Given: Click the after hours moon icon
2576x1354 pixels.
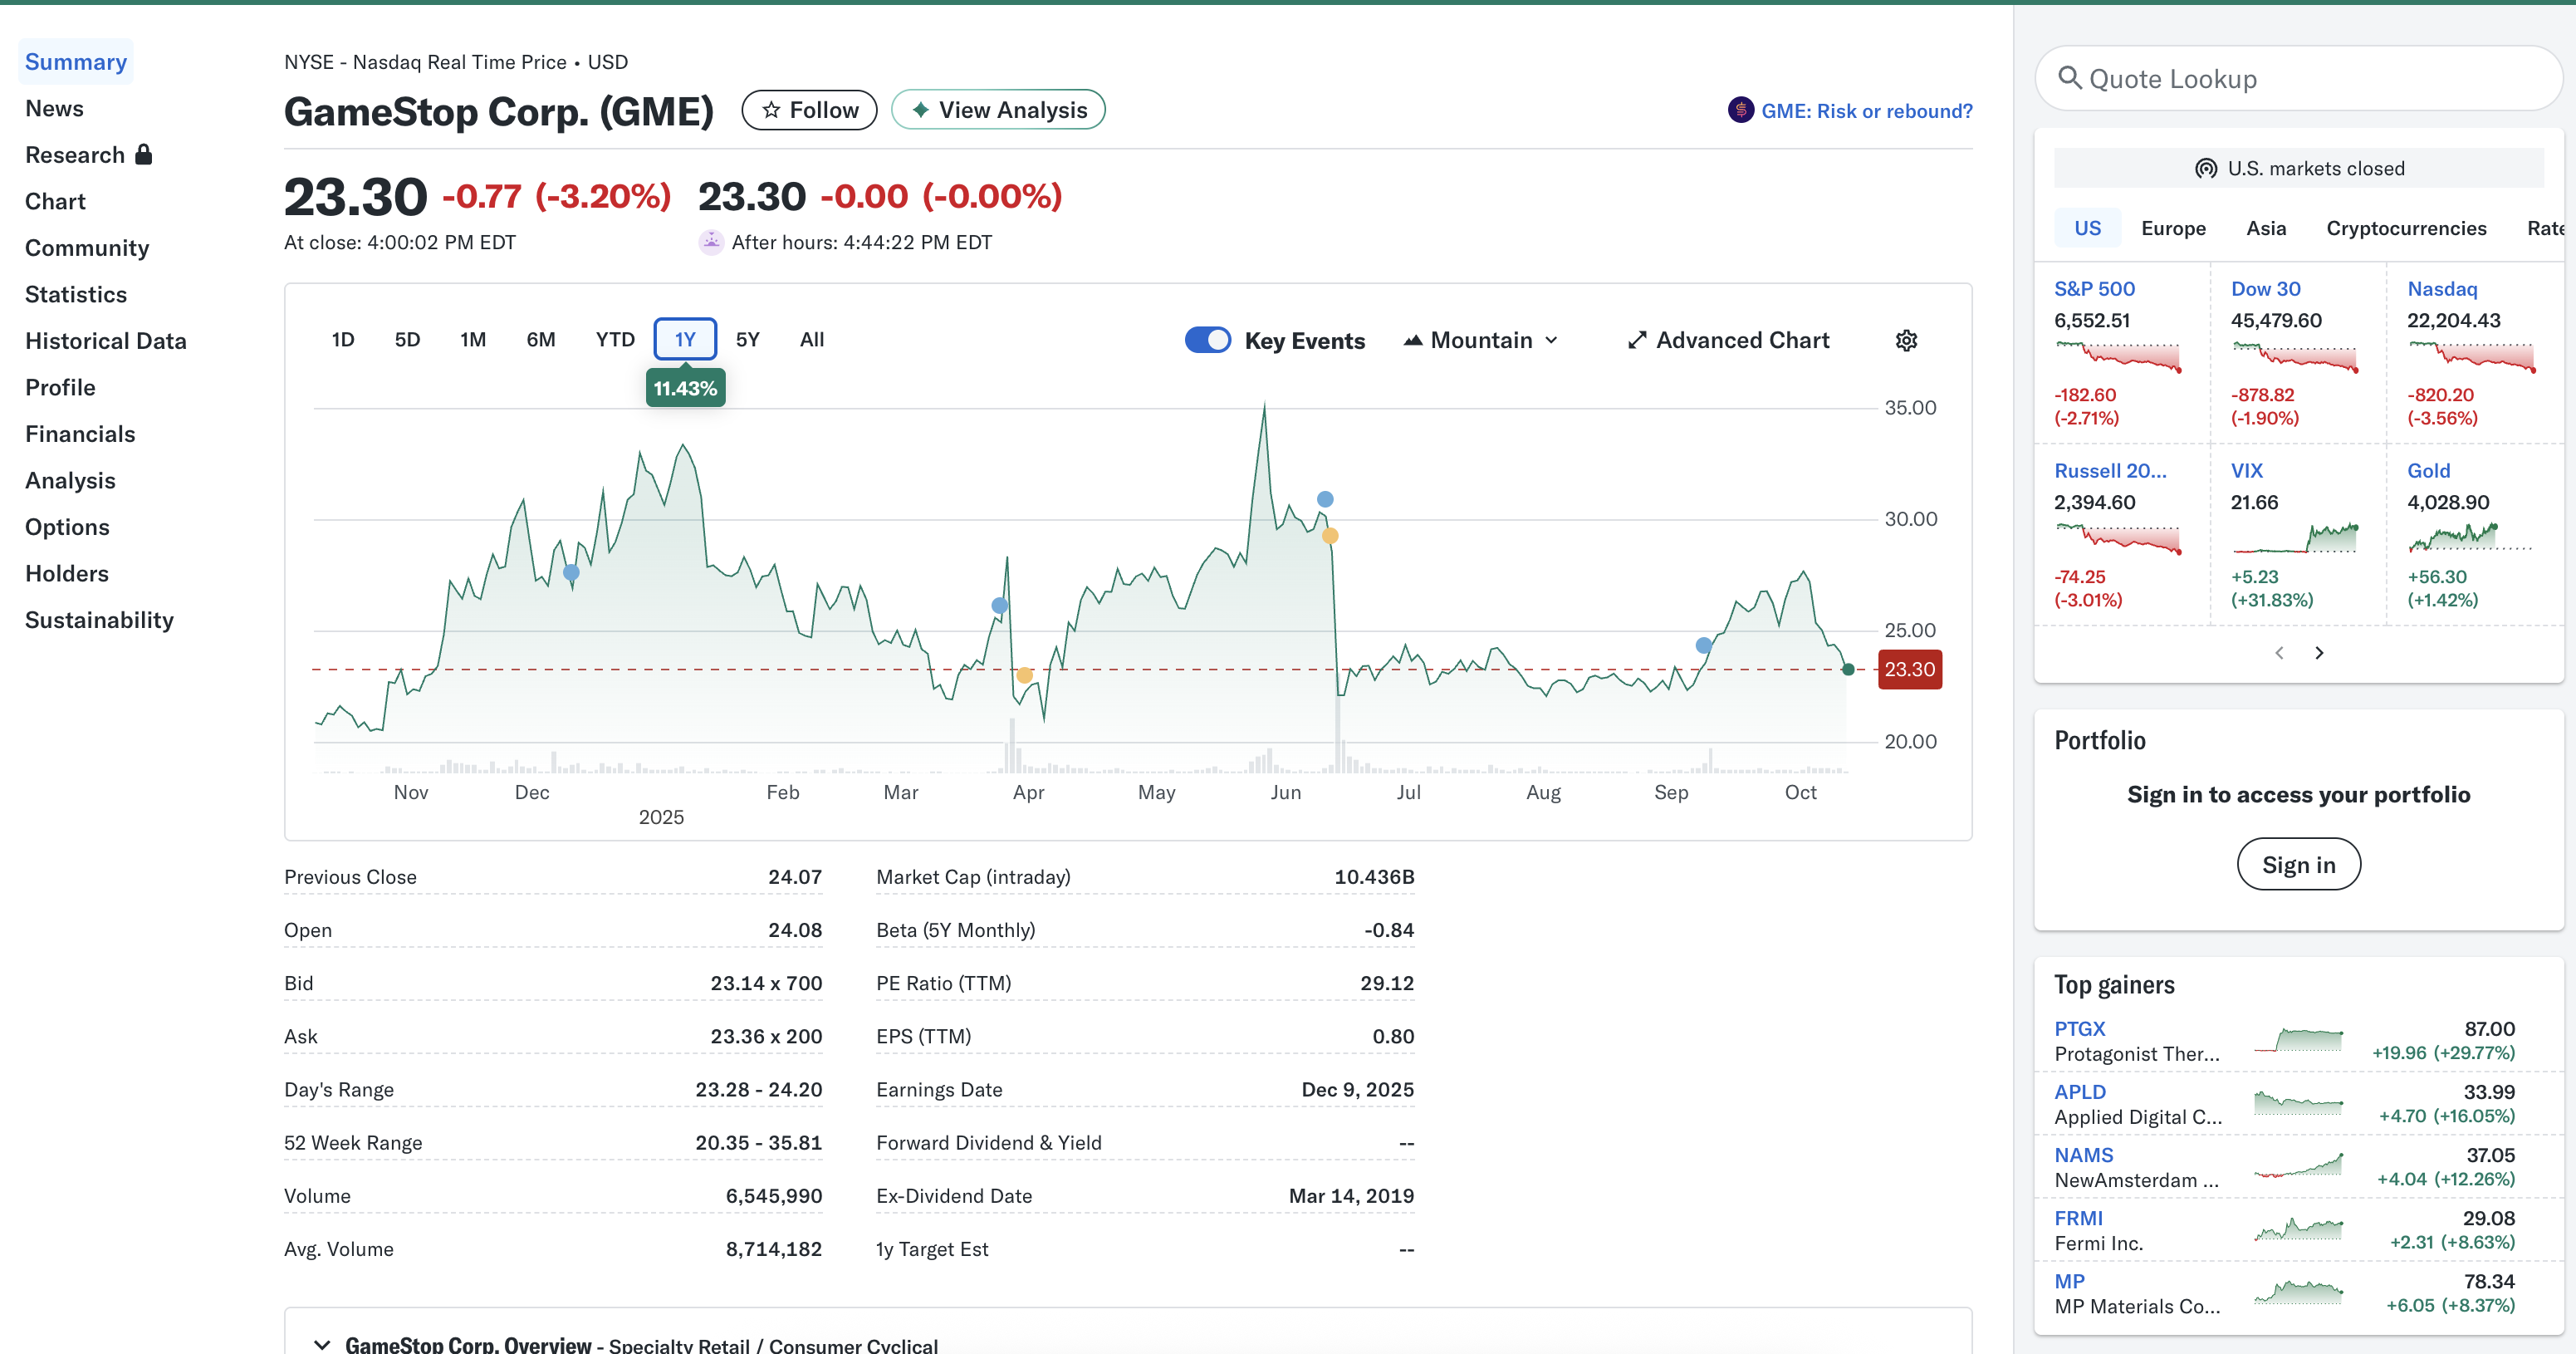Looking at the screenshot, I should [x=711, y=242].
